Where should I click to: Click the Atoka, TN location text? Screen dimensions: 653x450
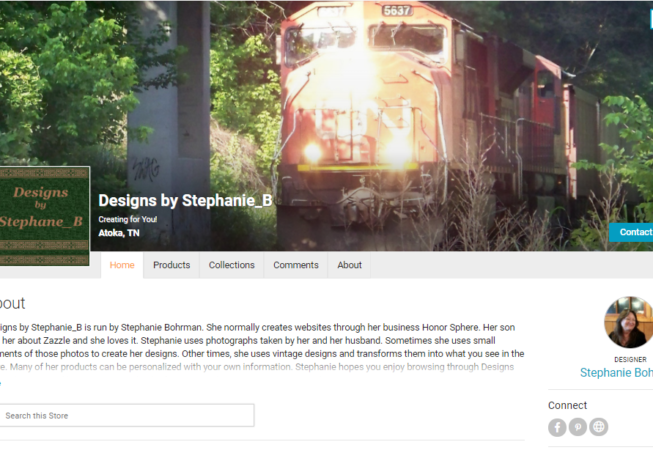coord(119,233)
